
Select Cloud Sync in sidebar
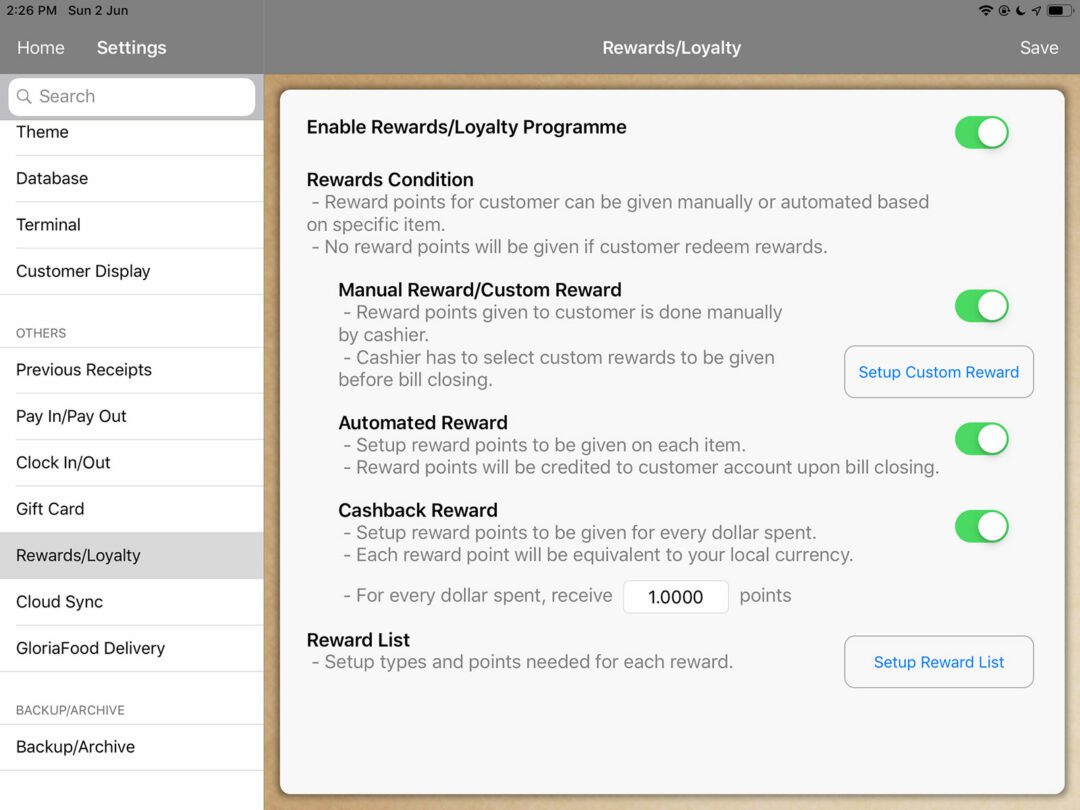pyautogui.click(x=60, y=602)
